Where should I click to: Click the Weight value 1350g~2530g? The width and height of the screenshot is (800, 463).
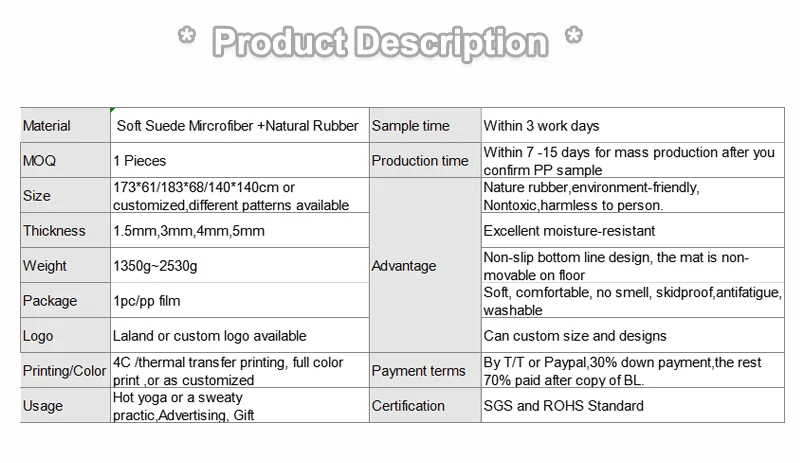(x=238, y=266)
